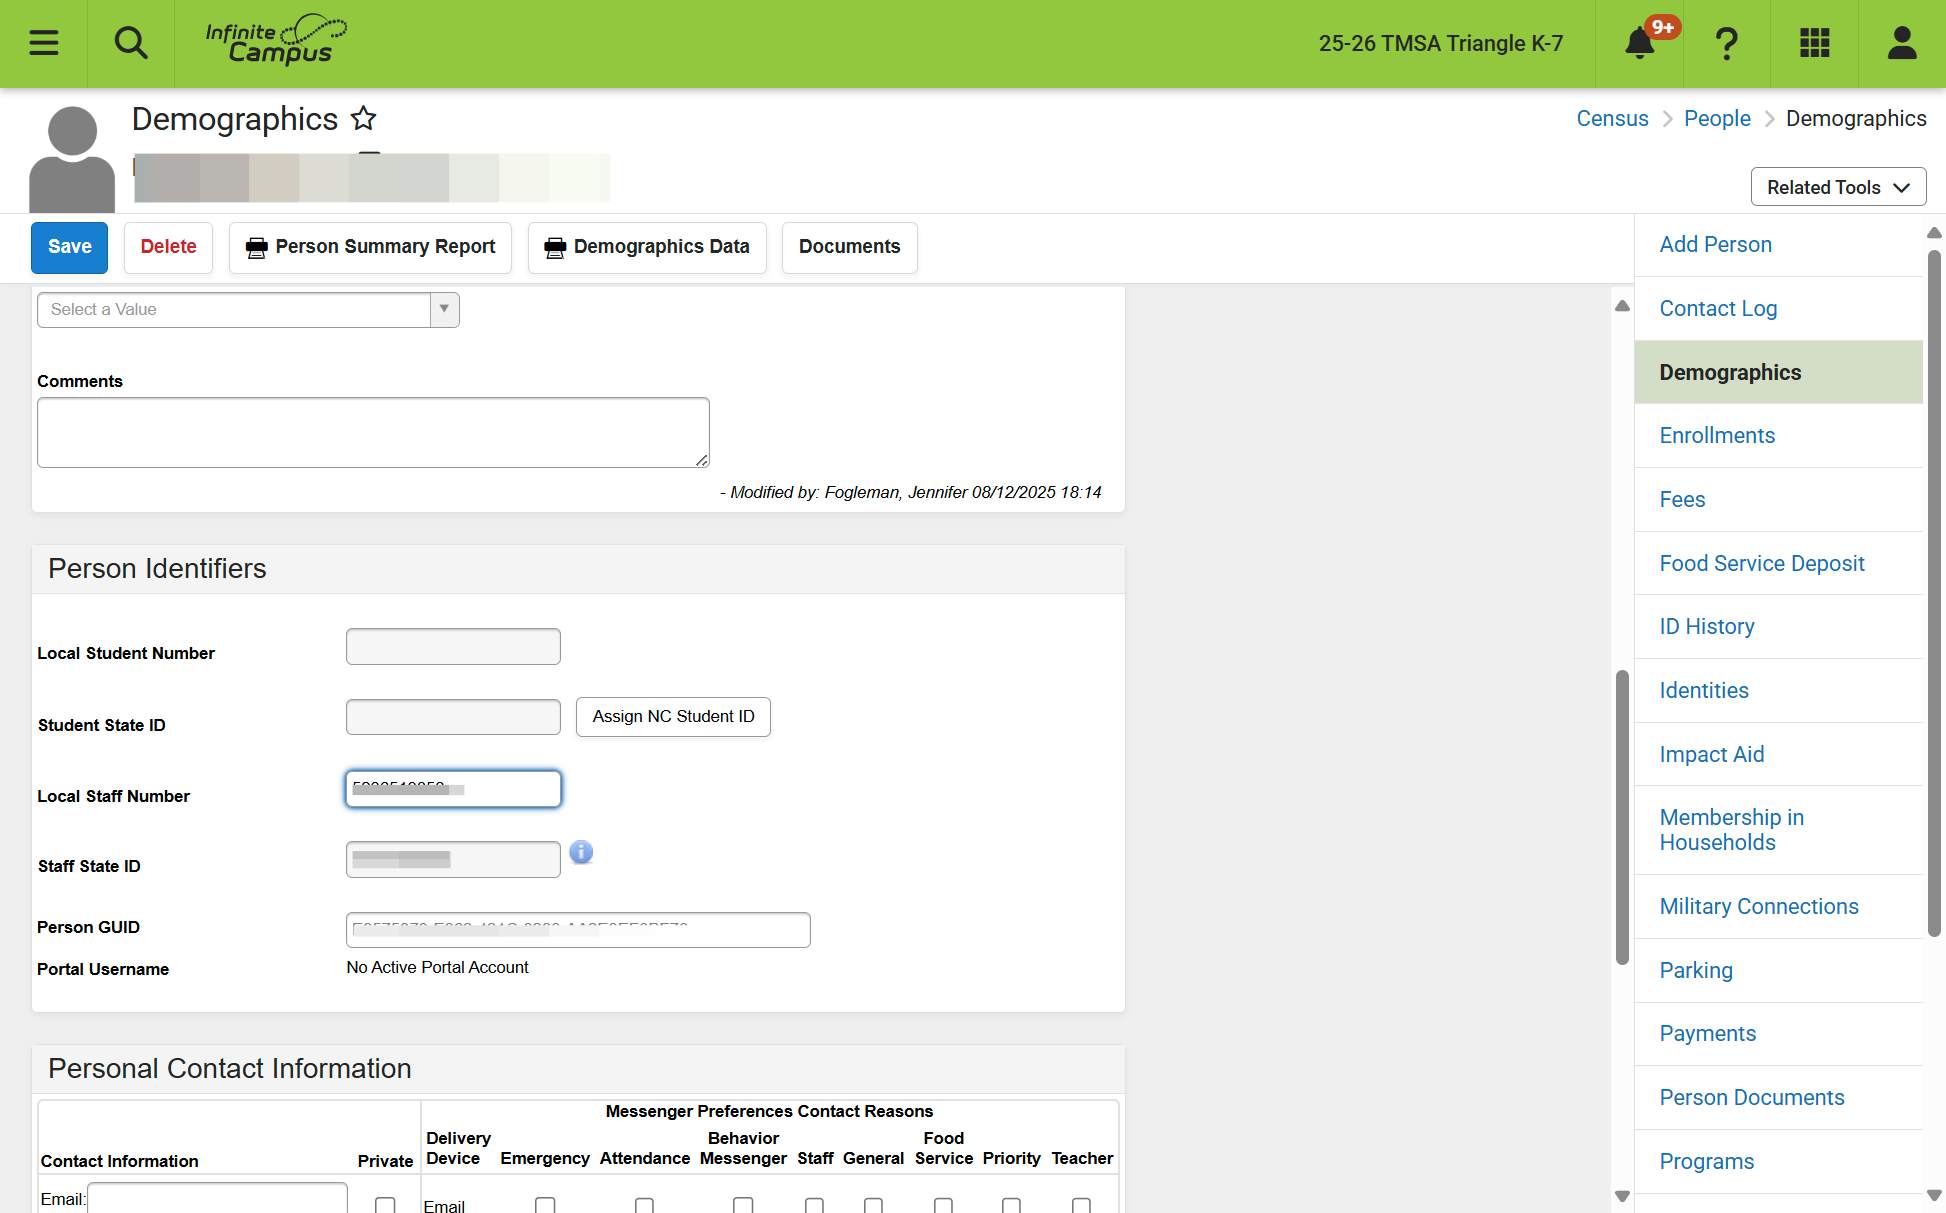Click the Staff State ID info icon
The width and height of the screenshot is (1946, 1213).
pyautogui.click(x=581, y=852)
